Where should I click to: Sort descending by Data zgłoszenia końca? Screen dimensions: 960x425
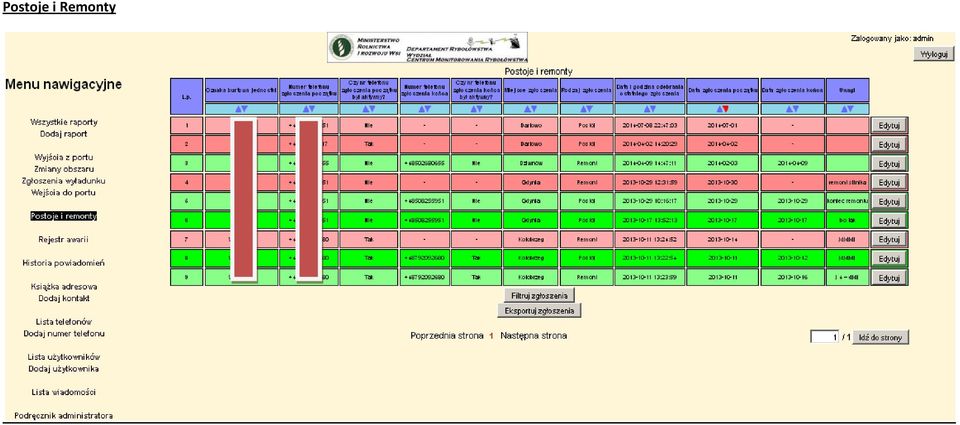(x=796, y=109)
